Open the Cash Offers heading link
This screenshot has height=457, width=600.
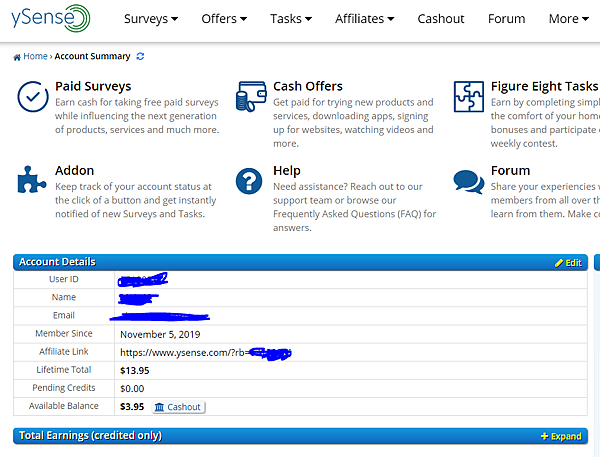tap(308, 86)
